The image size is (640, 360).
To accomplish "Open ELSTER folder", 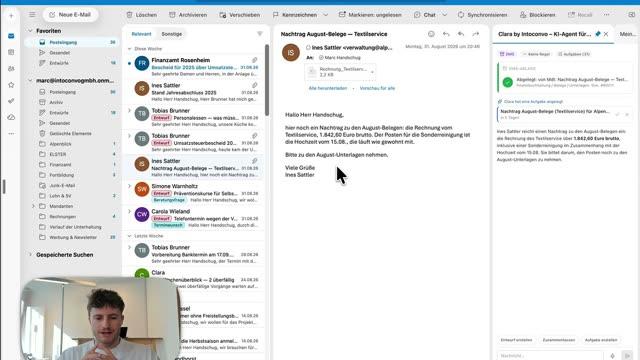I will click(72, 154).
